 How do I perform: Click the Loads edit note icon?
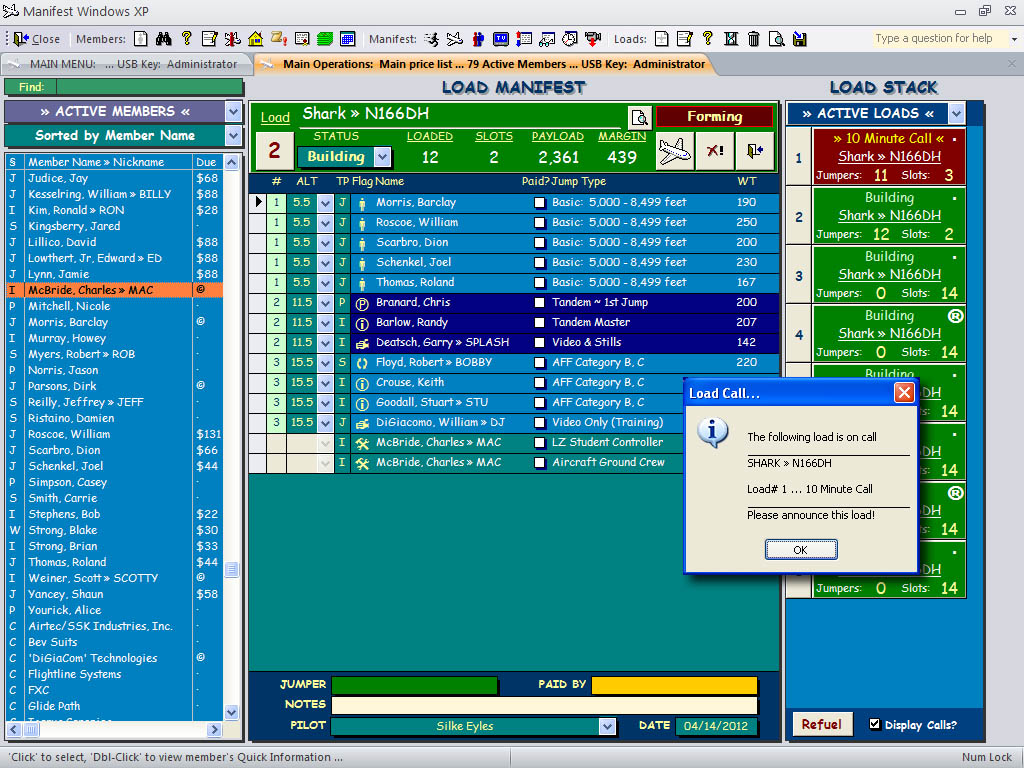point(684,39)
